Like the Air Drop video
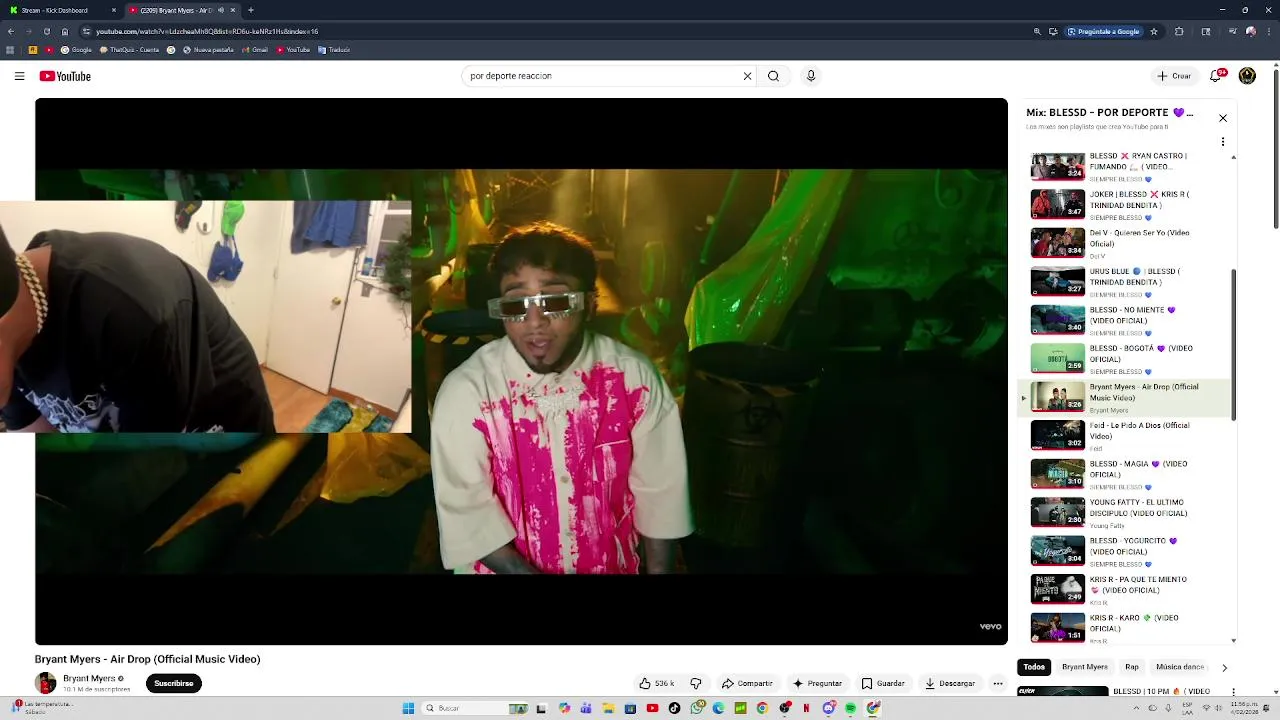The height and width of the screenshot is (720, 1280). point(657,684)
